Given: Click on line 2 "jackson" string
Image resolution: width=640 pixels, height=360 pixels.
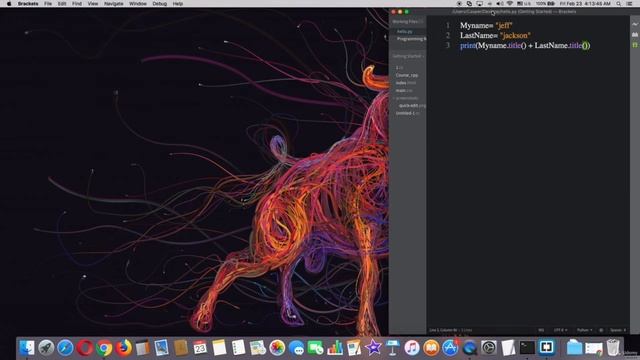Looking at the screenshot, I should pos(515,35).
